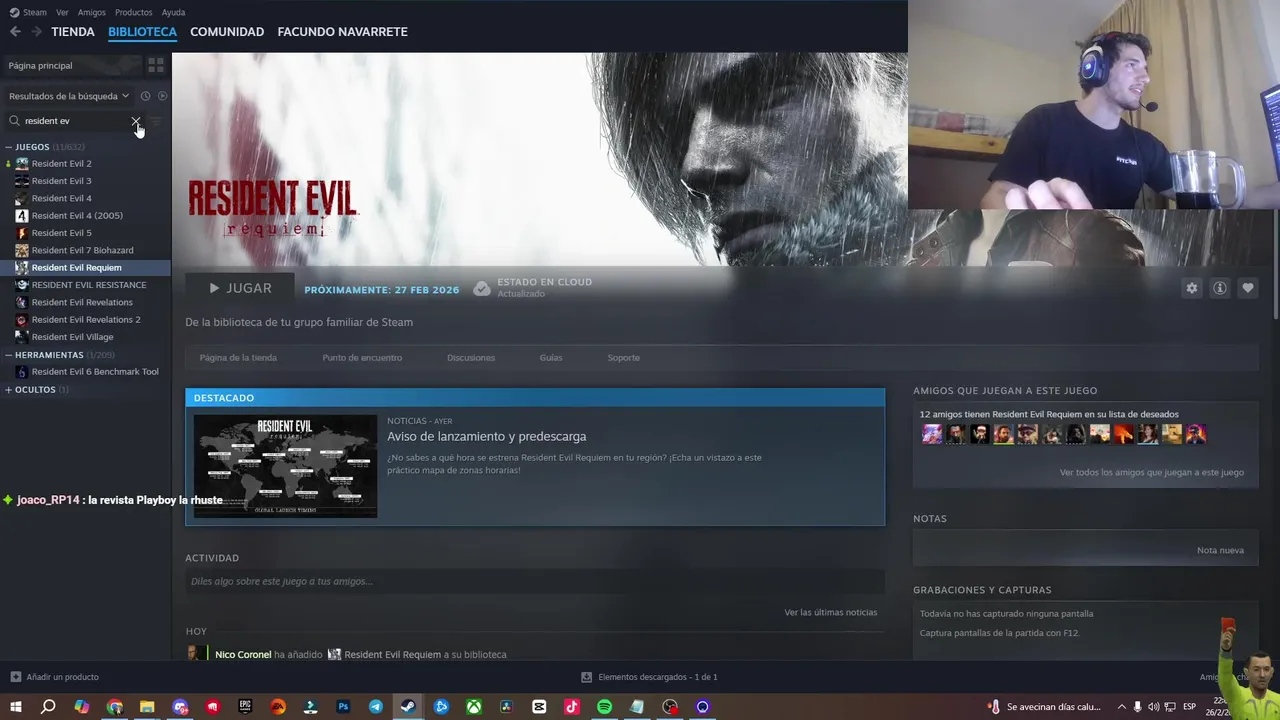Switch to the COMUNIDAD tab
Viewport: 1280px width, 720px height.
click(x=227, y=32)
